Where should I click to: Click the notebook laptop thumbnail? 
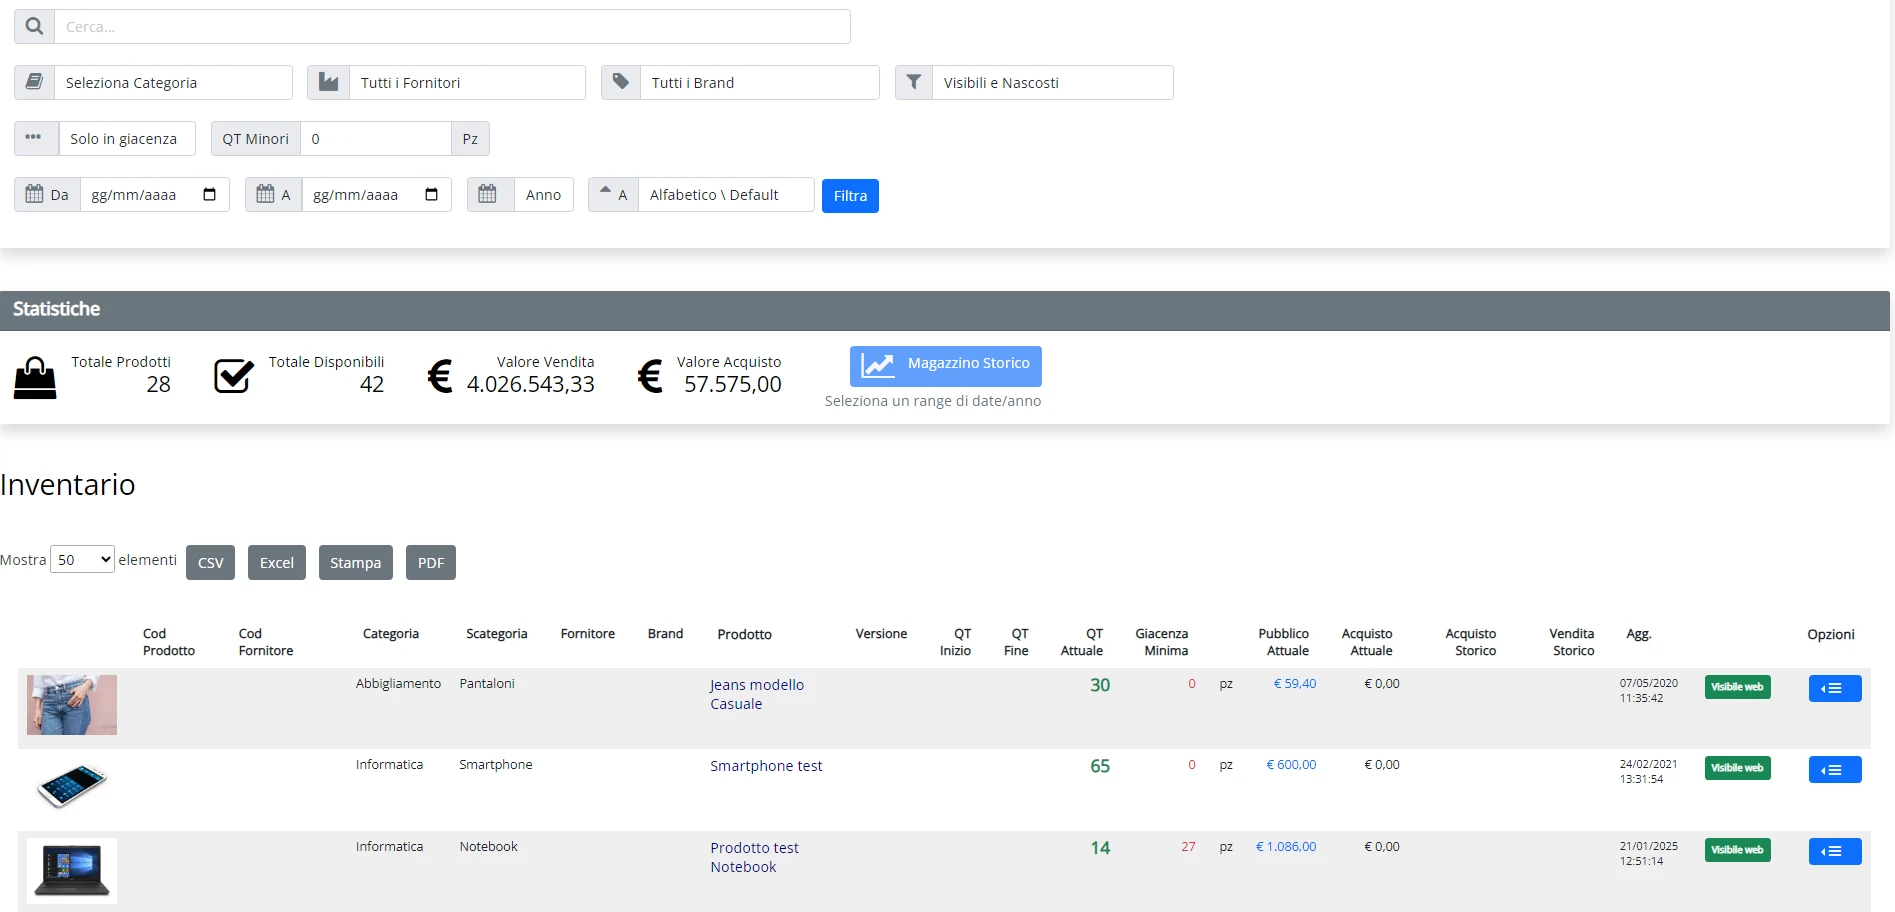(72, 871)
